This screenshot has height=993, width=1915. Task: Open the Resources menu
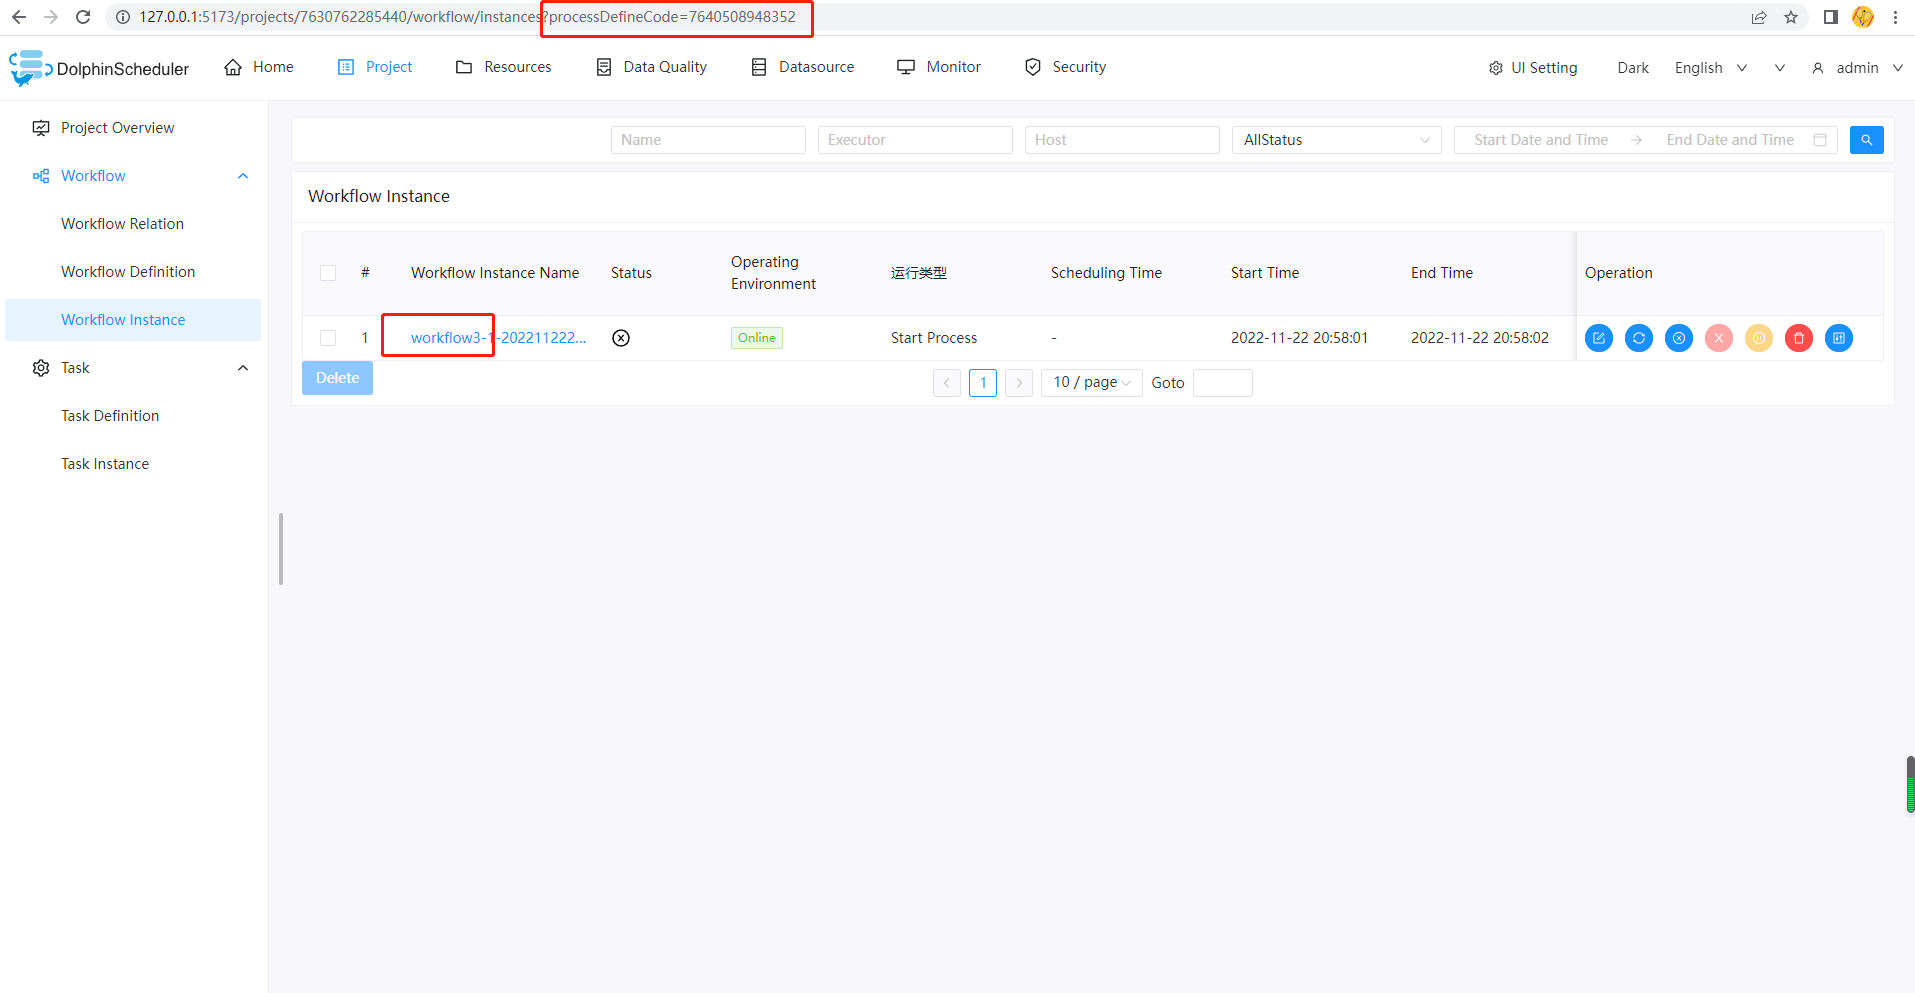503,67
